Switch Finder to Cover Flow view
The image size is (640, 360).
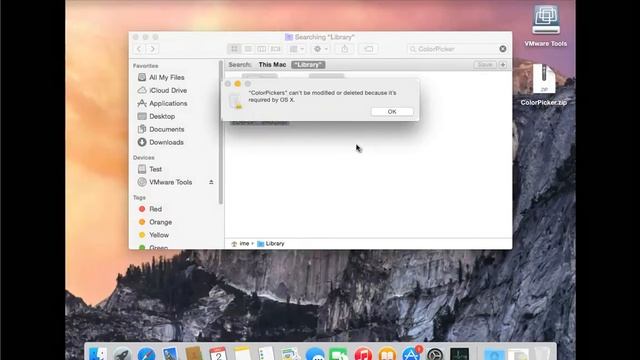coord(276,49)
